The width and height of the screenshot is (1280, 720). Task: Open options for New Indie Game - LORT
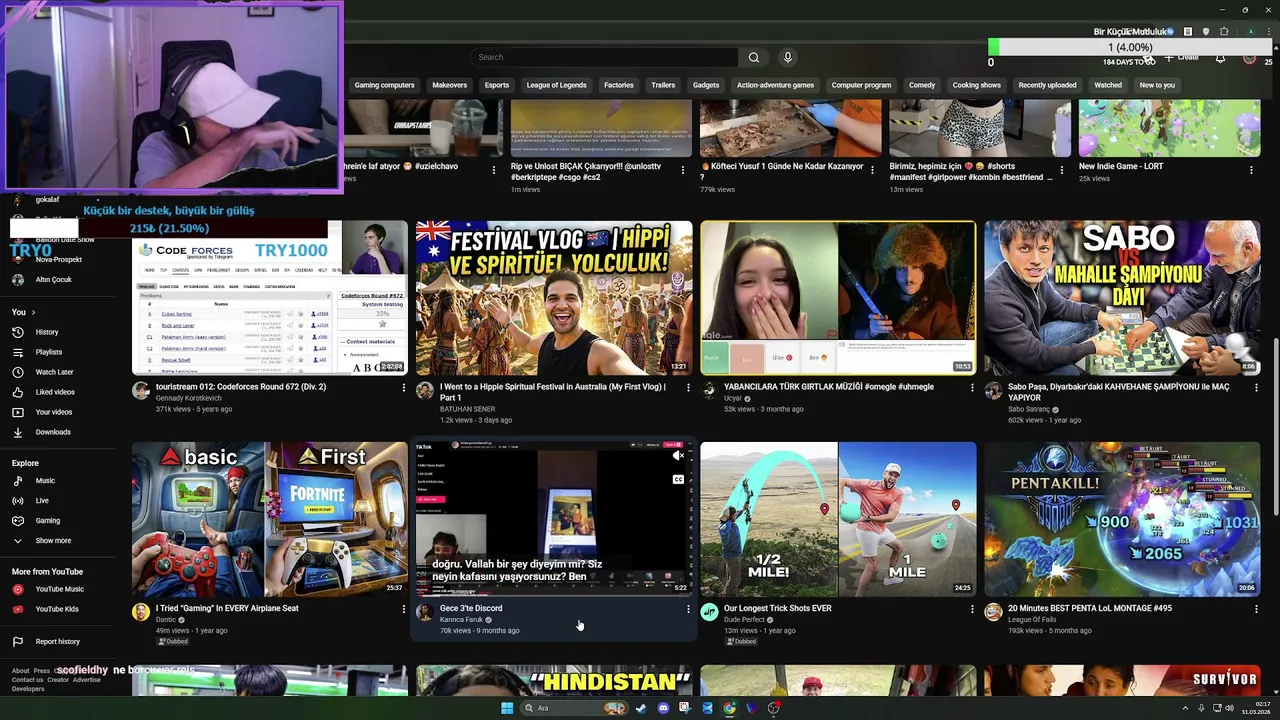click(x=1251, y=170)
